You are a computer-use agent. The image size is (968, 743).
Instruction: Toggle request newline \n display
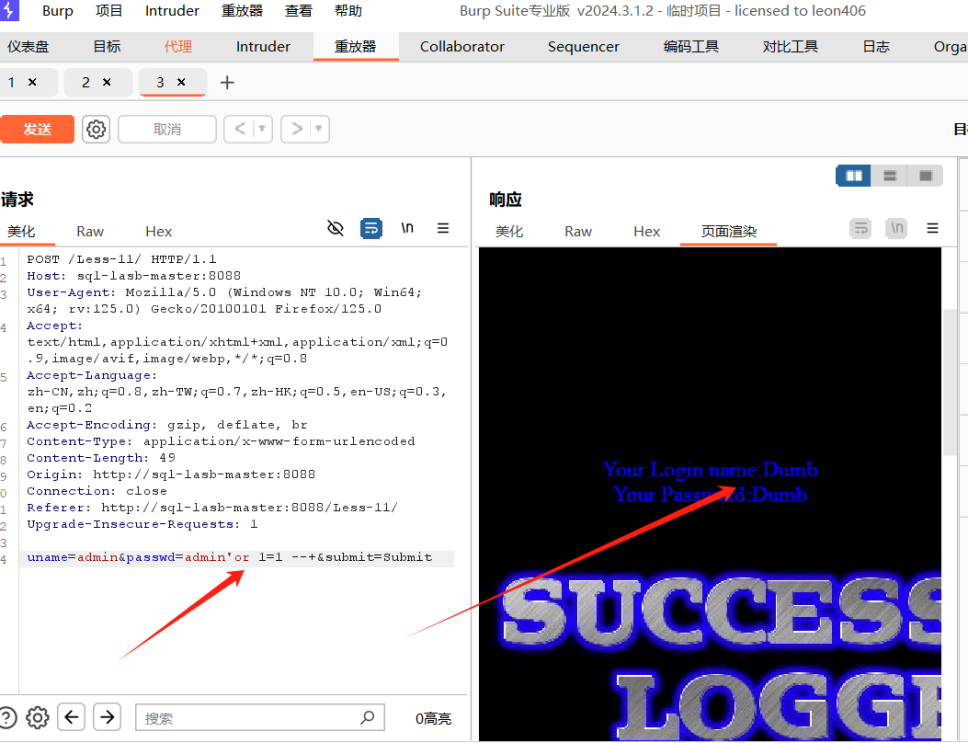coord(407,228)
